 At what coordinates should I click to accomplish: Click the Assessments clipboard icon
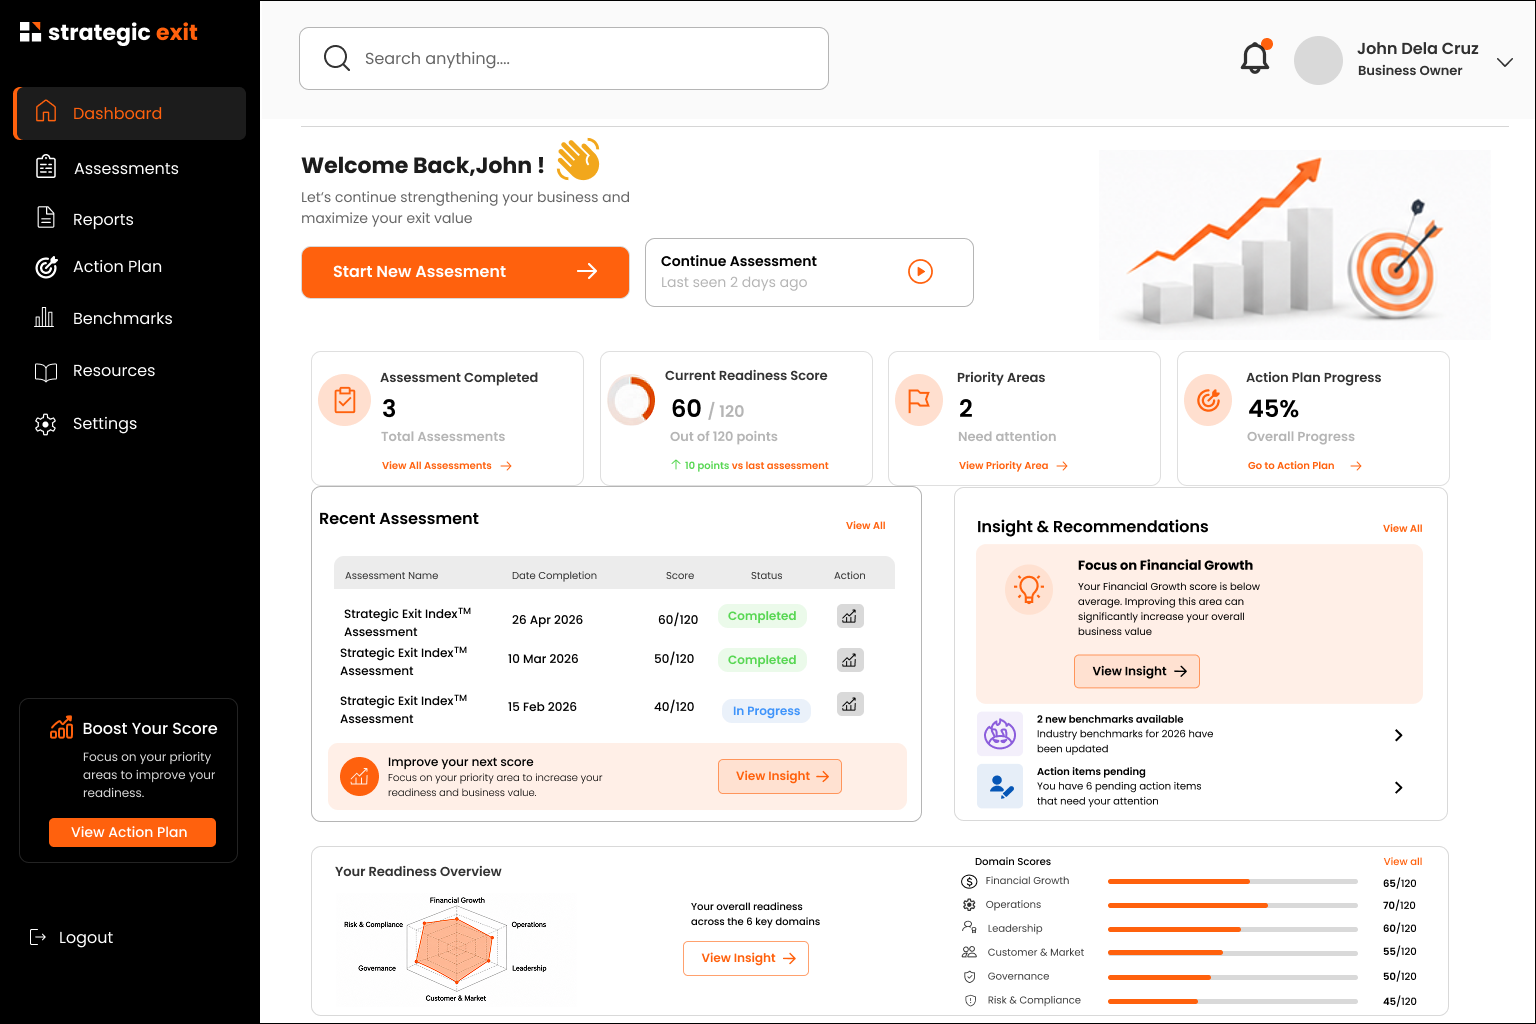pyautogui.click(x=46, y=167)
